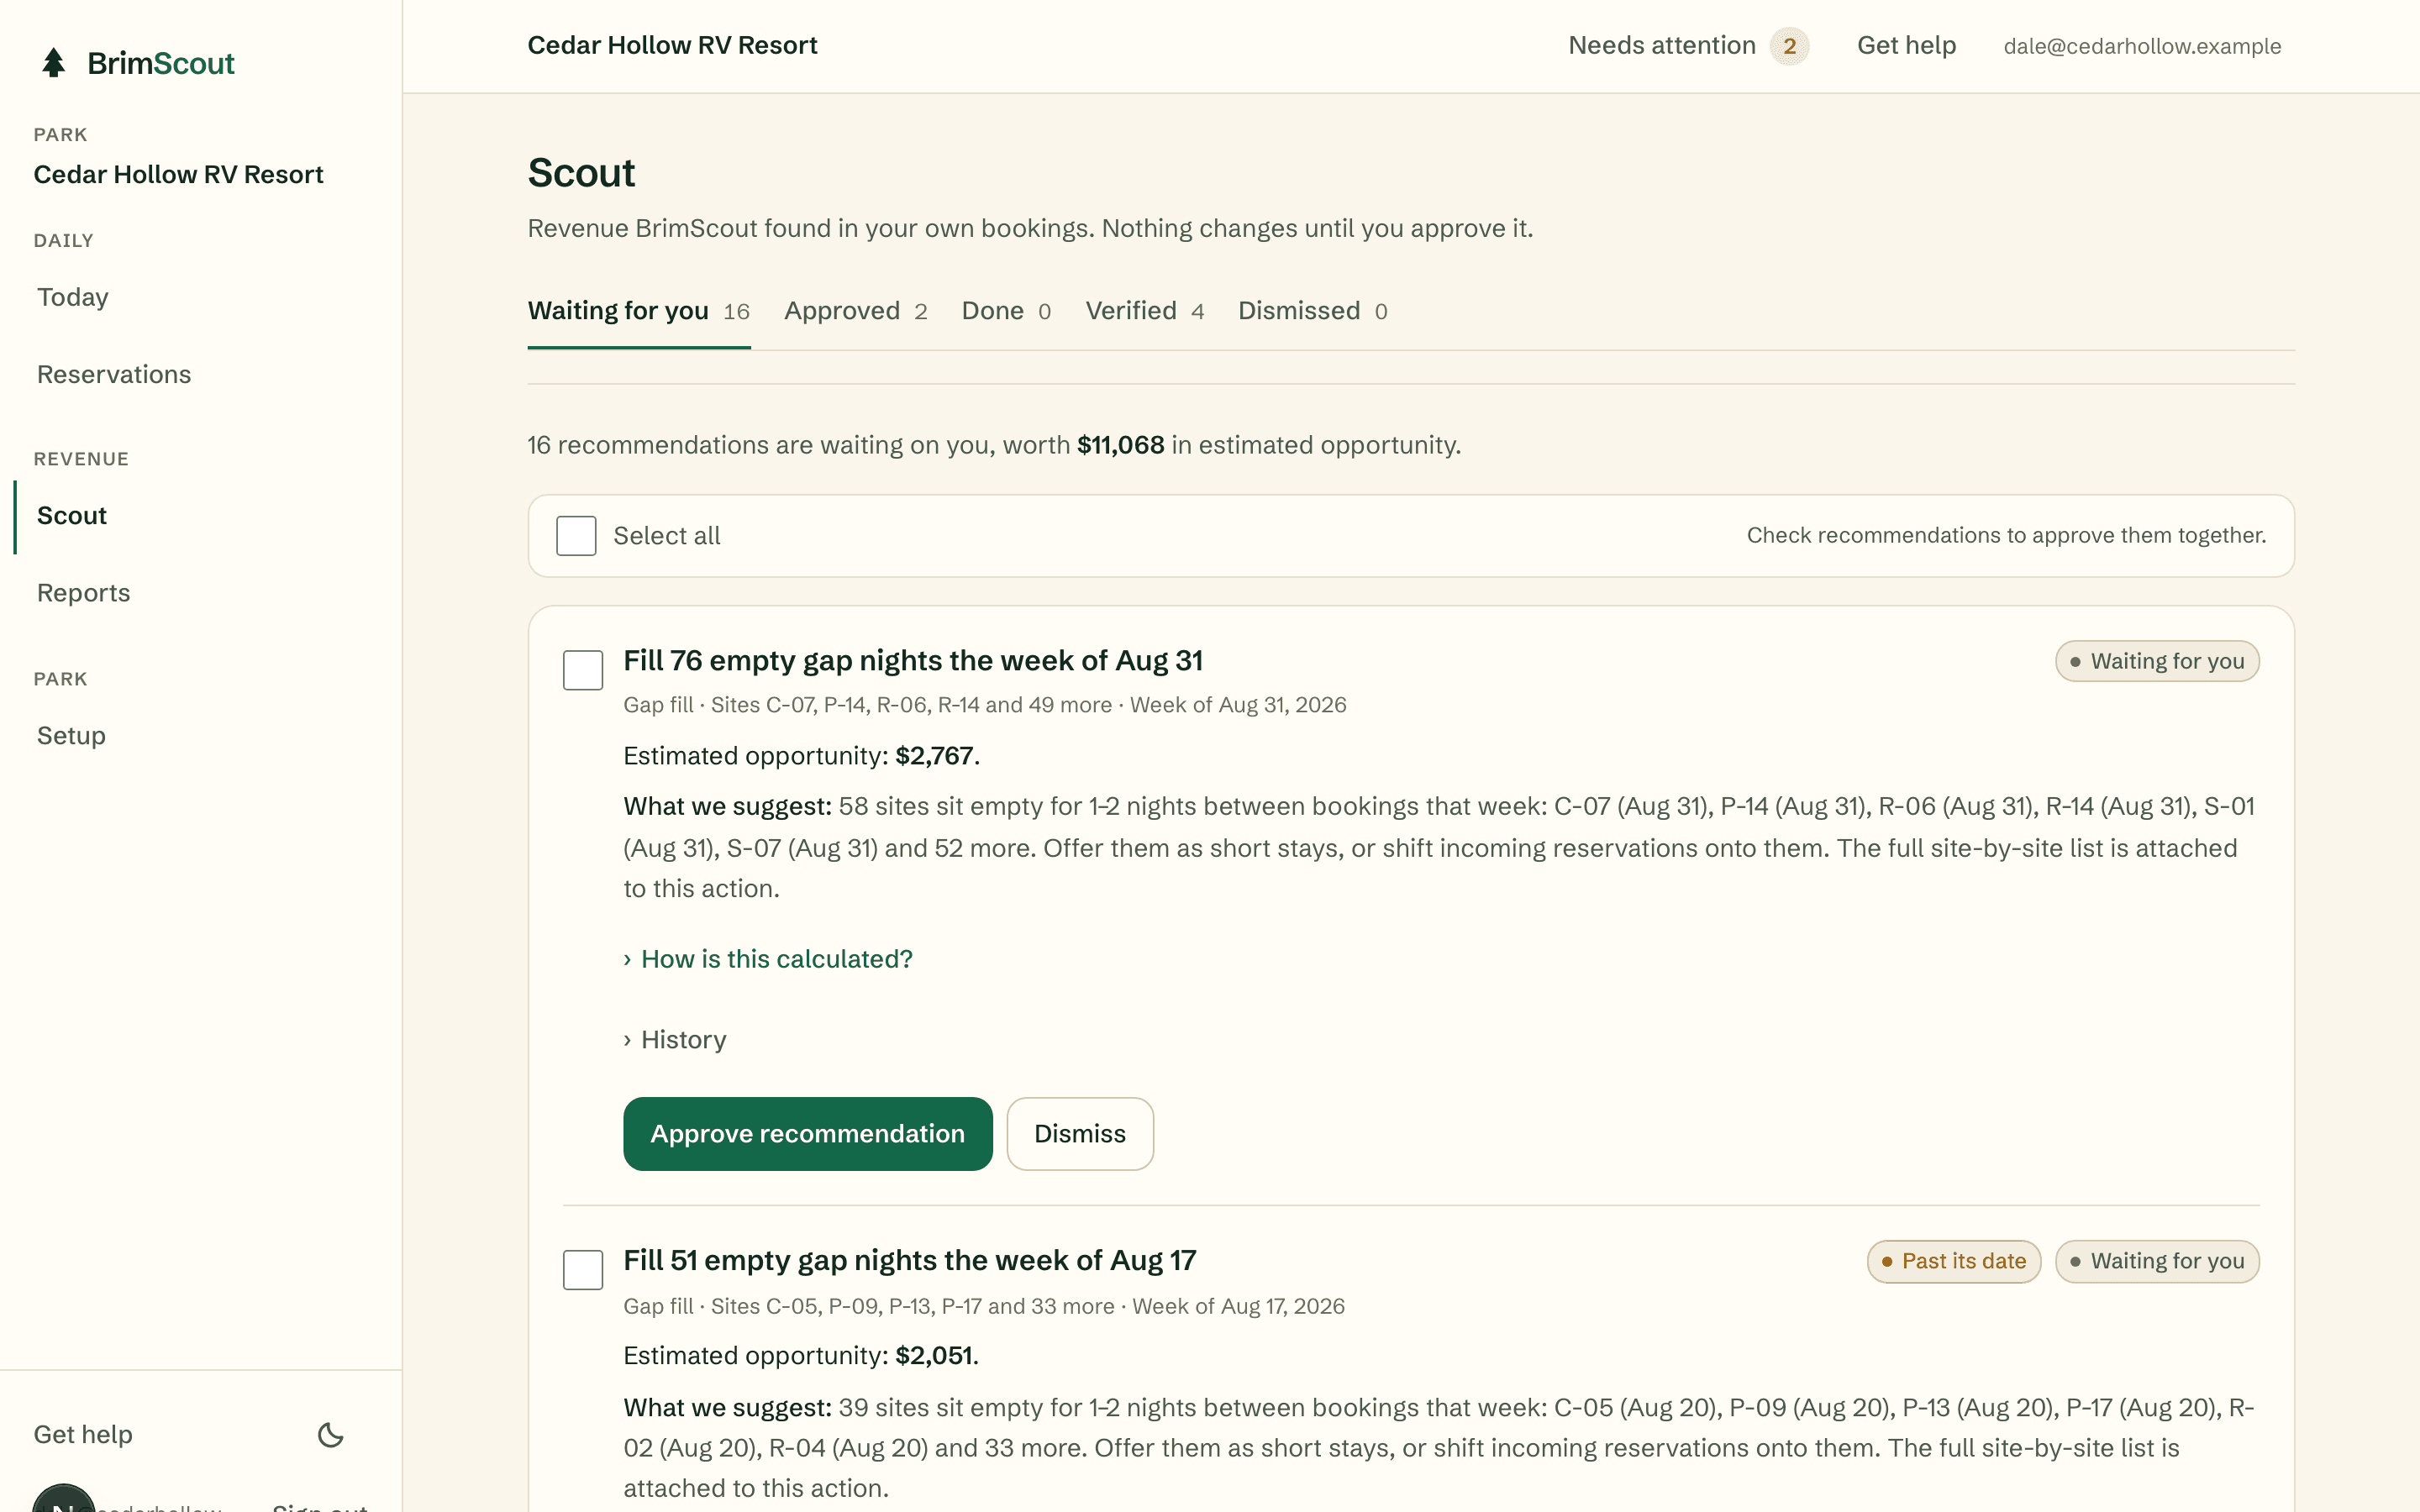
Task: Check the Aug 17 gap nights recommendation
Action: [583, 1270]
